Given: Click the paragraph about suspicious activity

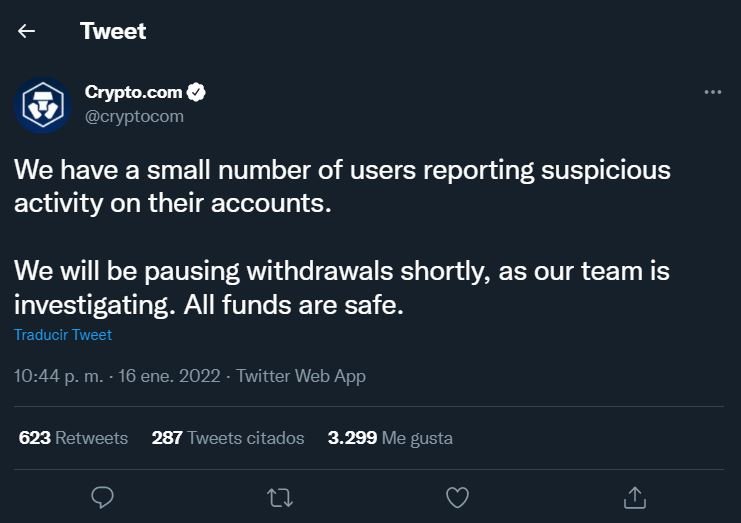Looking at the screenshot, I should 342,187.
